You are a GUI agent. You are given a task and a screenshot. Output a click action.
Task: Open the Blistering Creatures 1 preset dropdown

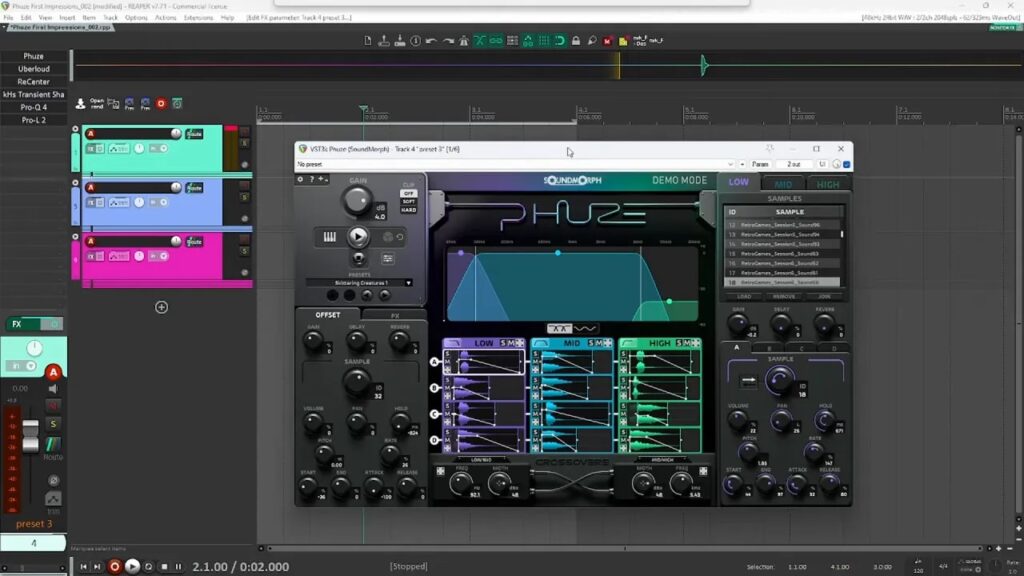359,283
